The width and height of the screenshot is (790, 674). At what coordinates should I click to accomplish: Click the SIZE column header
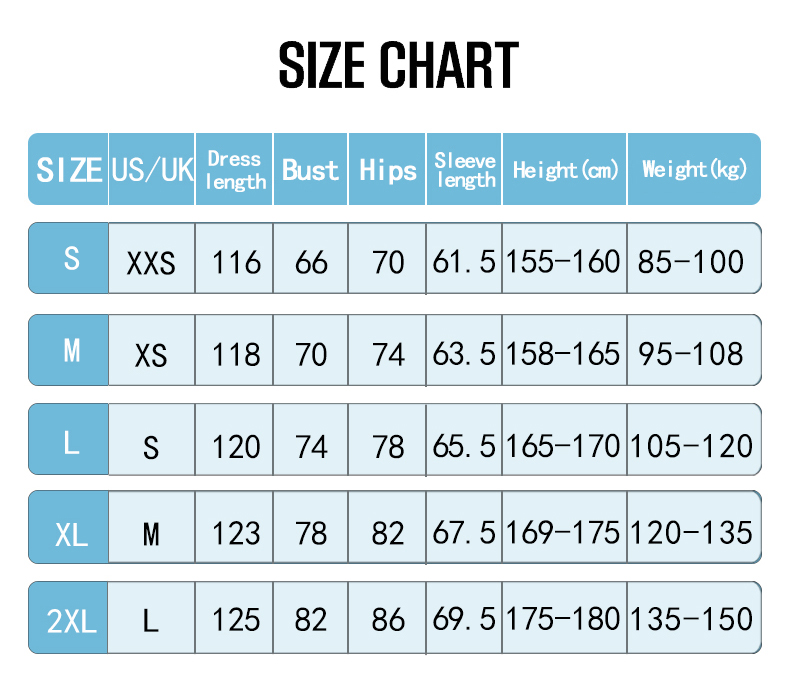[x=69, y=169]
